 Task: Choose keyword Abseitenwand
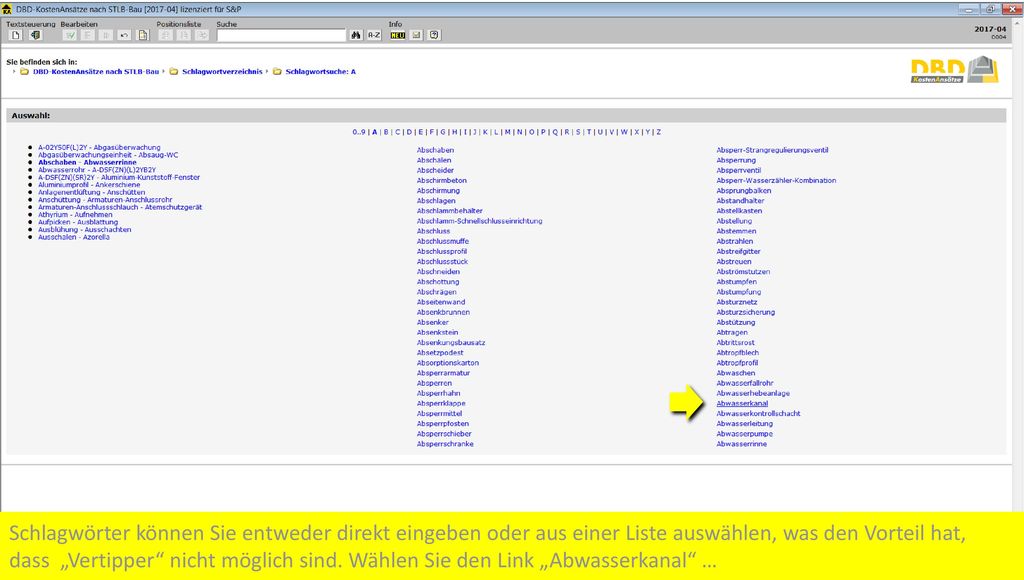point(441,302)
